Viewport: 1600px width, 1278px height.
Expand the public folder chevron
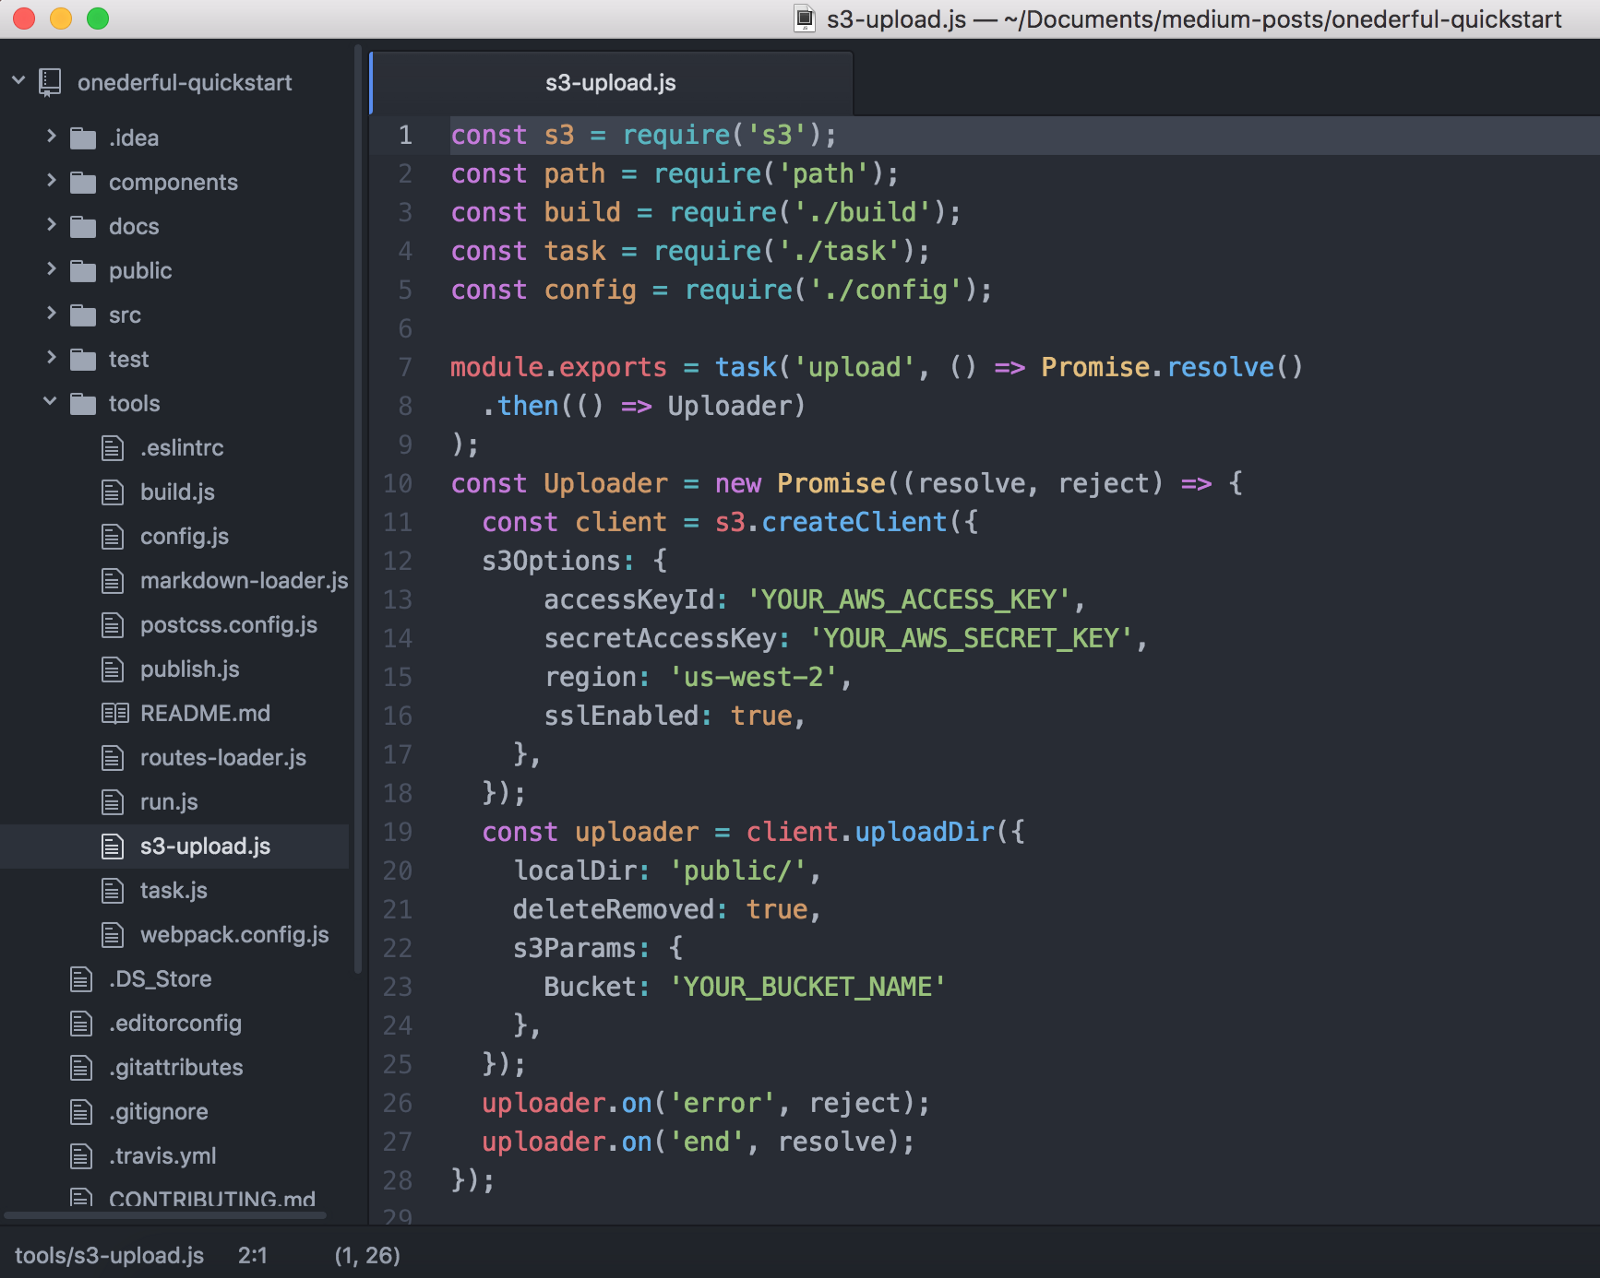(x=51, y=270)
